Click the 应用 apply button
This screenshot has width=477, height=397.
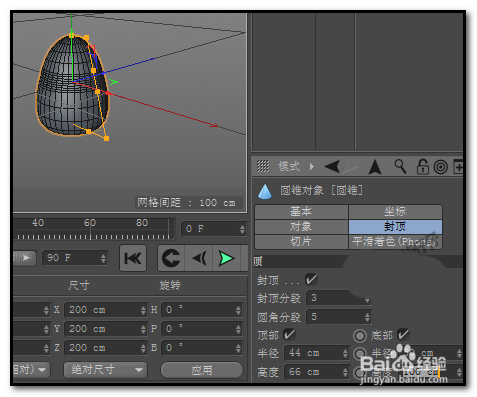tap(202, 370)
